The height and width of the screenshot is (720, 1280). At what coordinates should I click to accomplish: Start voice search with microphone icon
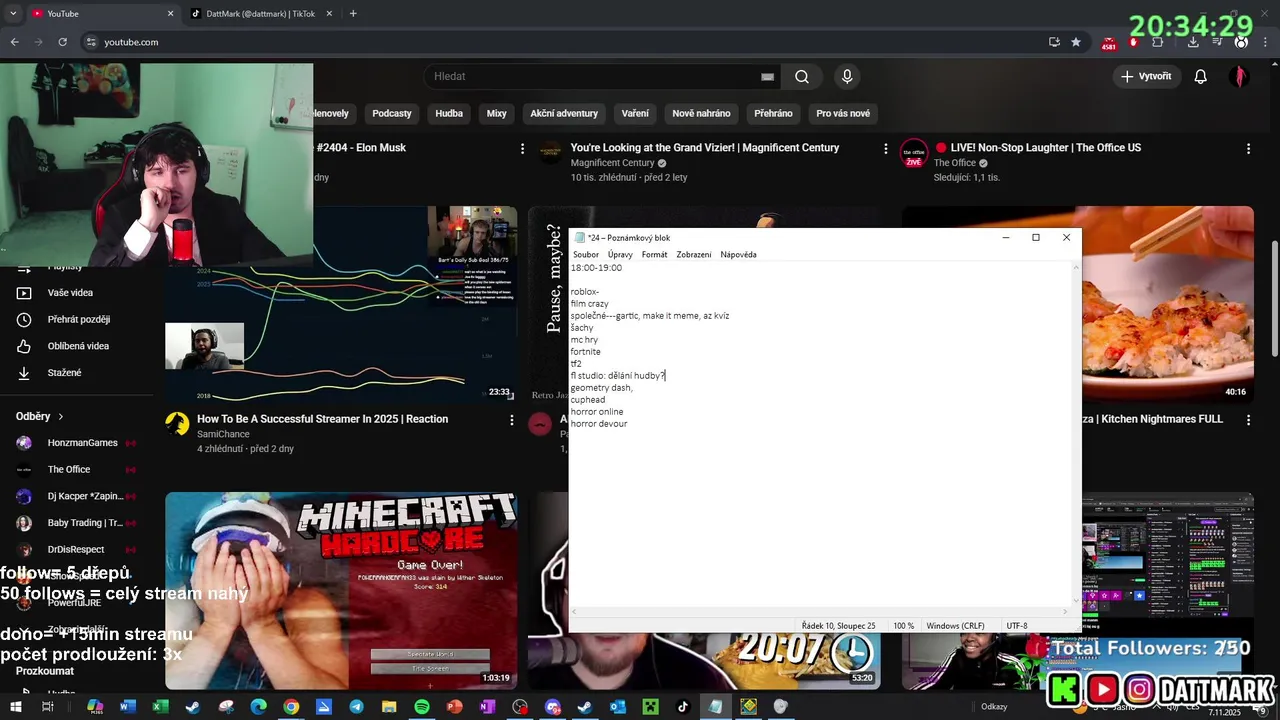click(847, 77)
